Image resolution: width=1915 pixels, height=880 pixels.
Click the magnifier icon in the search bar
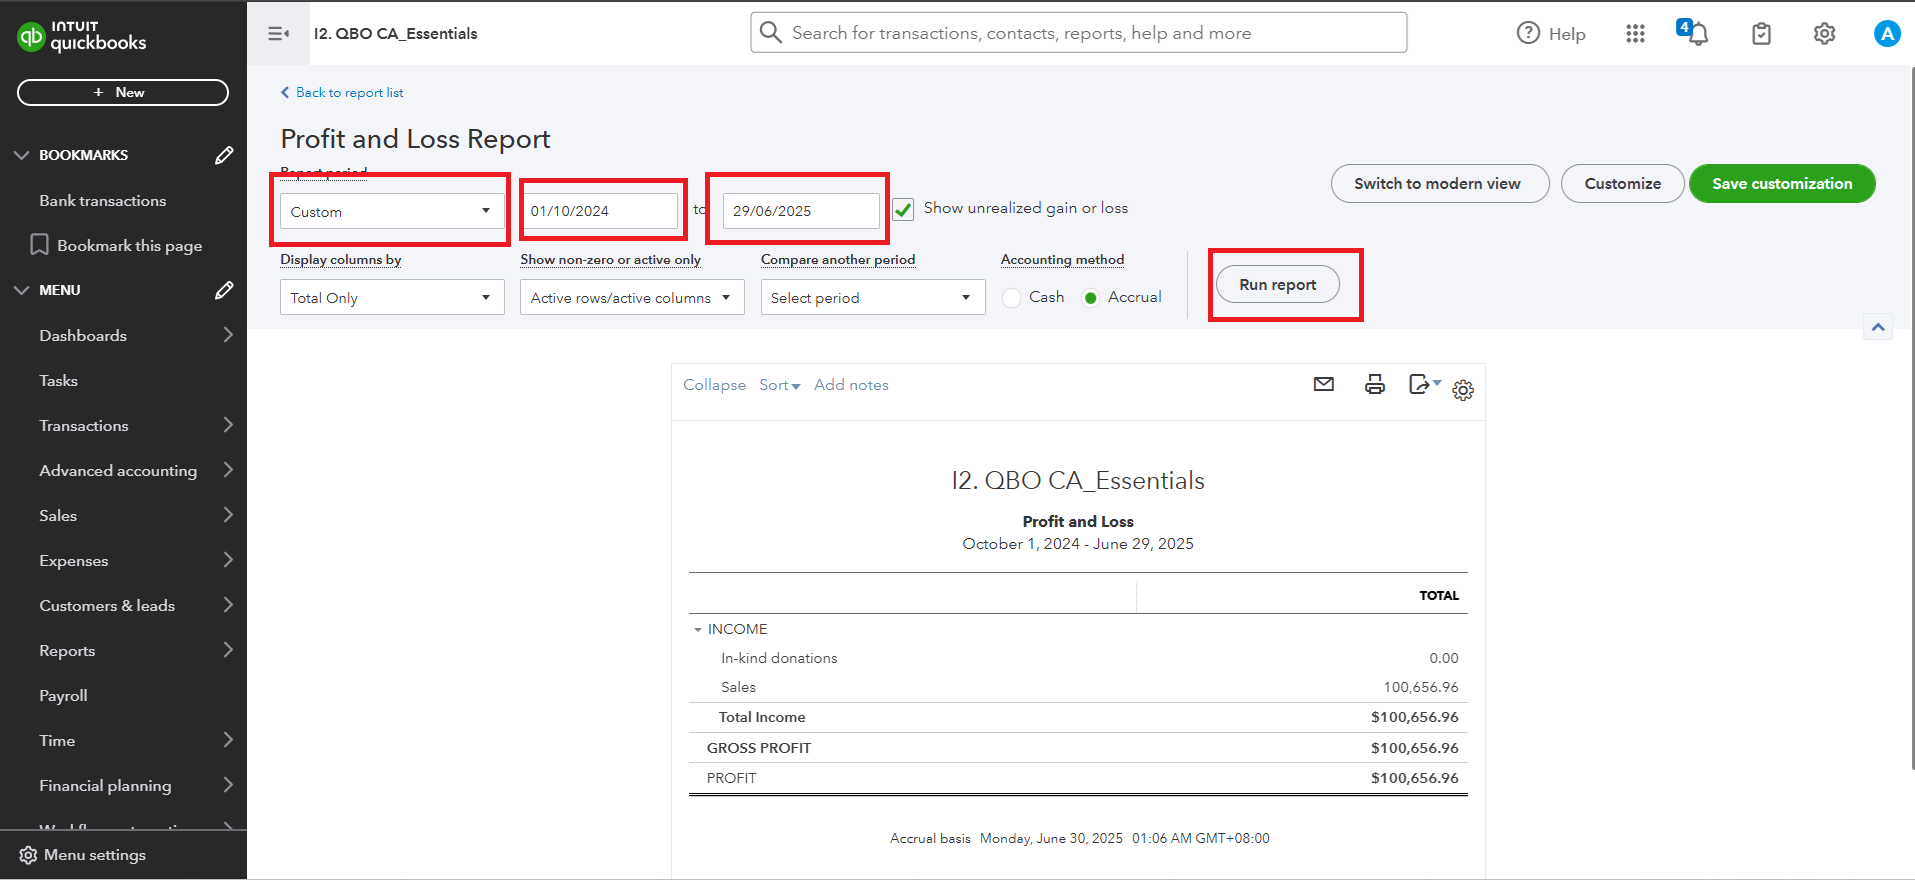[x=771, y=33]
